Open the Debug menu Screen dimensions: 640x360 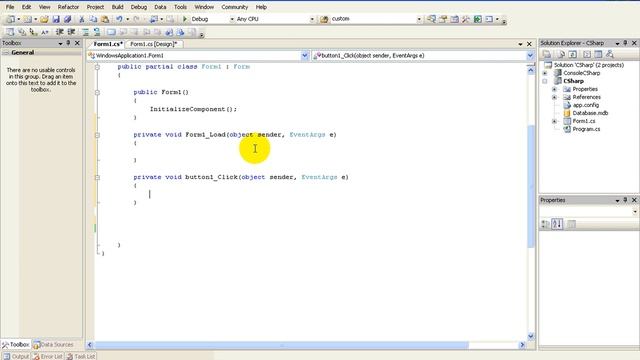[x=139, y=7]
